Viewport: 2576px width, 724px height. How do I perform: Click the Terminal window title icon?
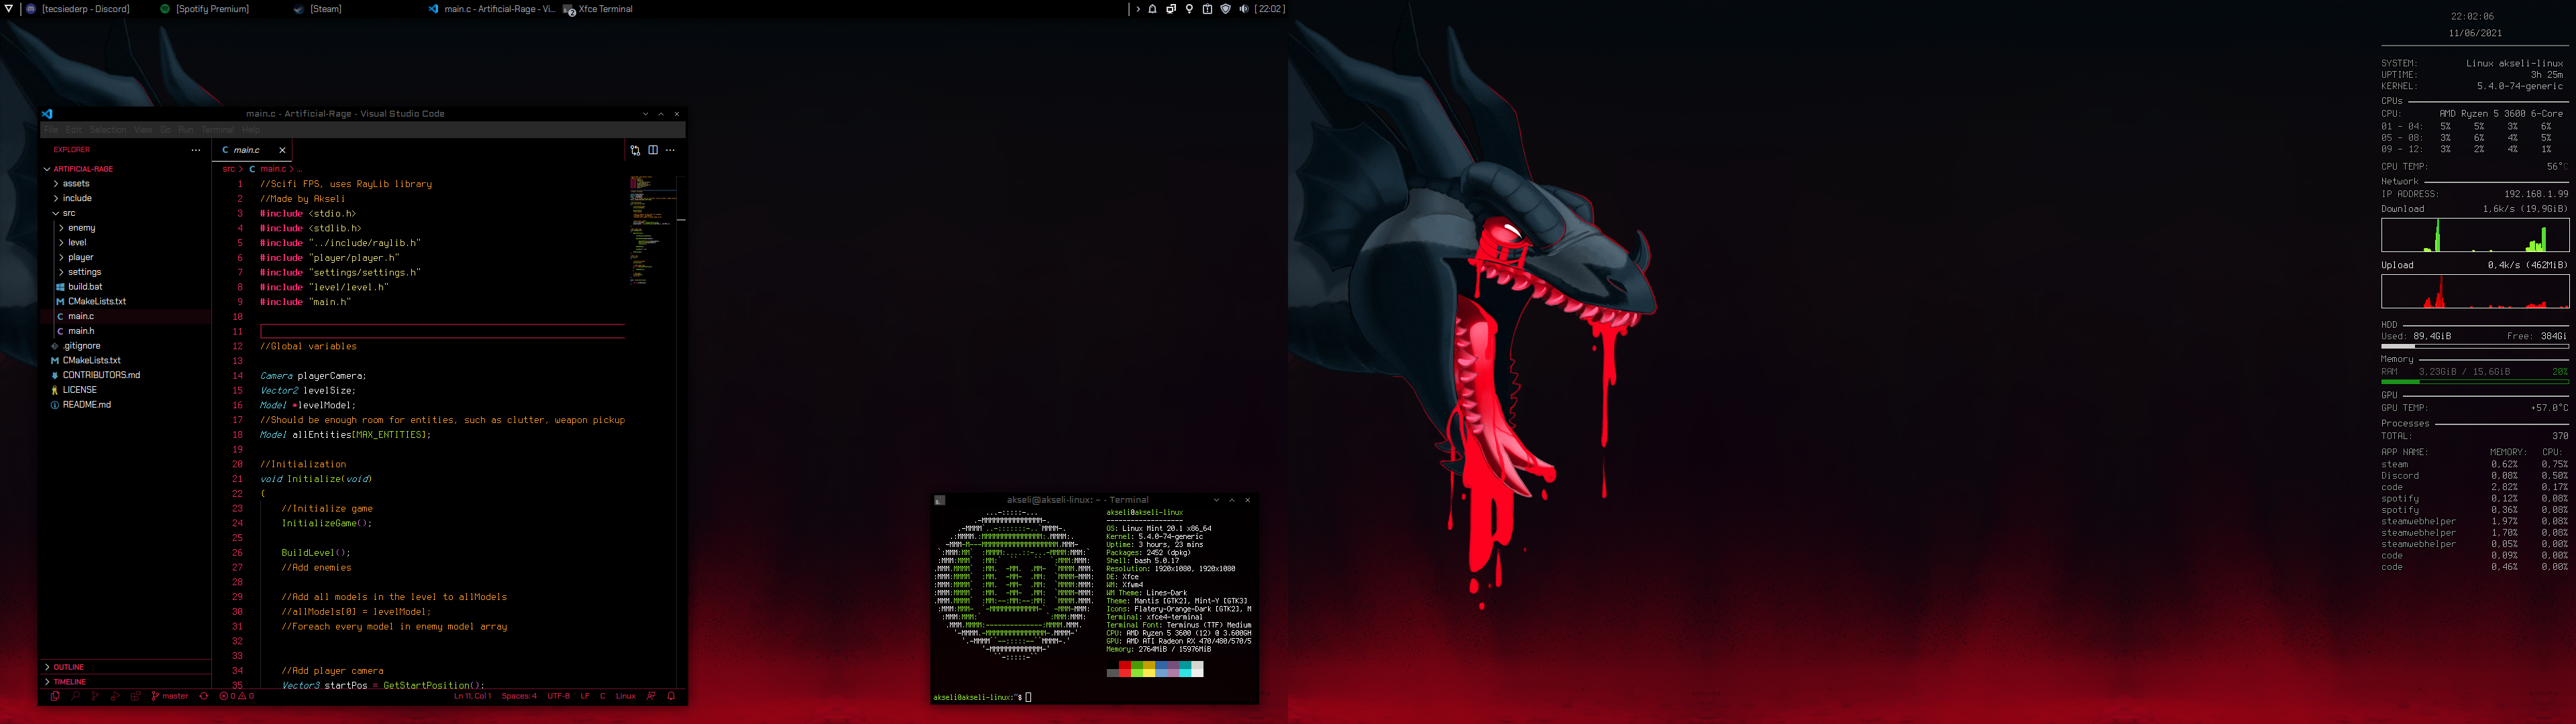pyautogui.click(x=940, y=500)
